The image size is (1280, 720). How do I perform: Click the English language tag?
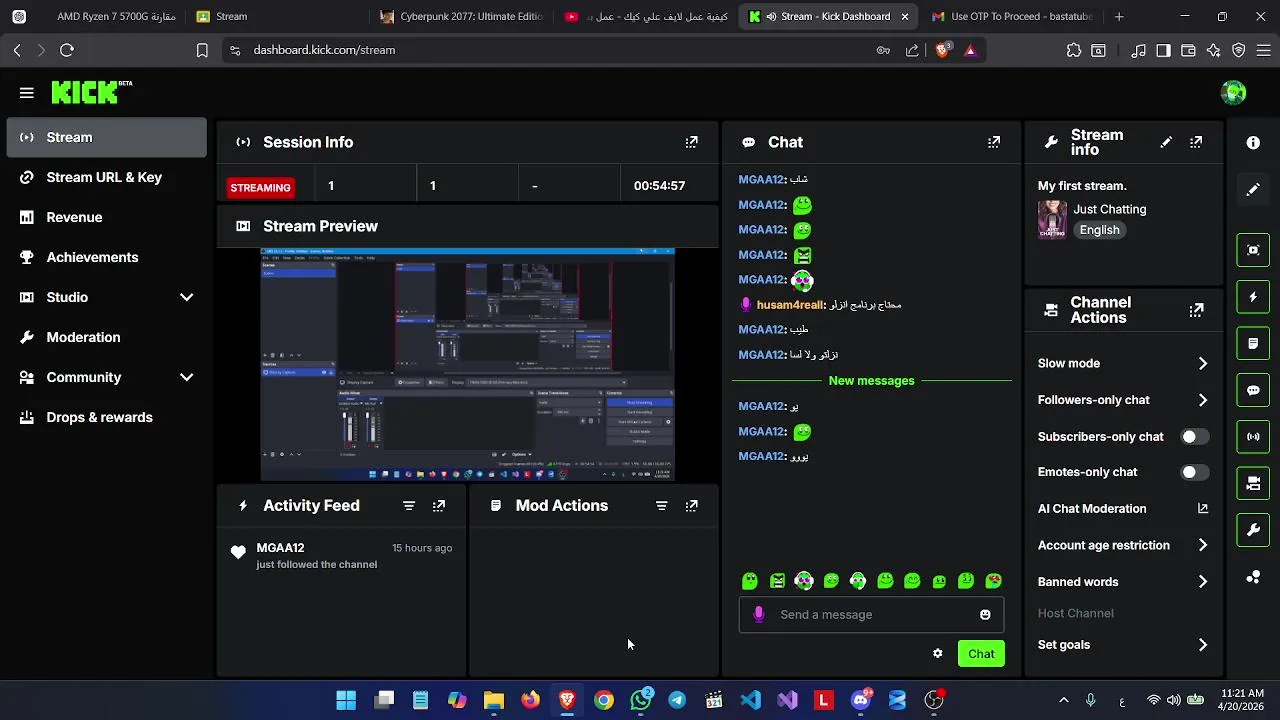[x=1099, y=230]
